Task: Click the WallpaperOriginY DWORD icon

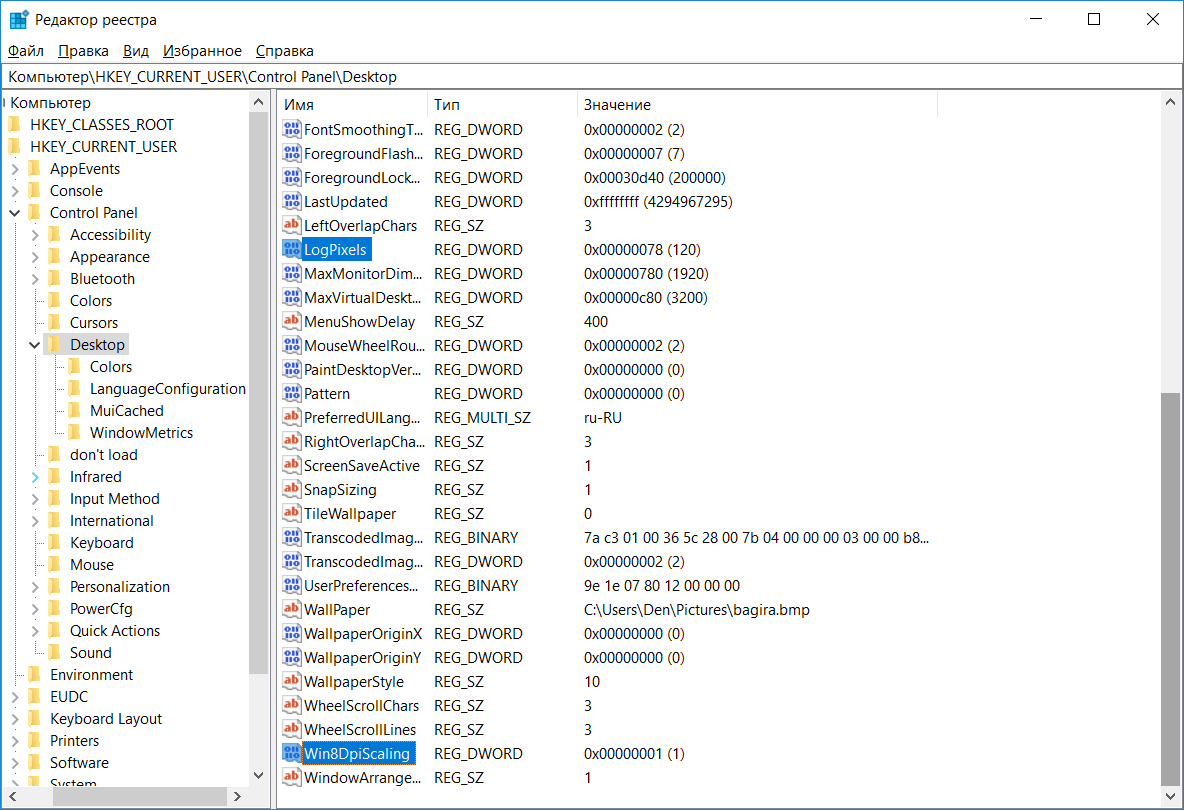Action: (291, 658)
